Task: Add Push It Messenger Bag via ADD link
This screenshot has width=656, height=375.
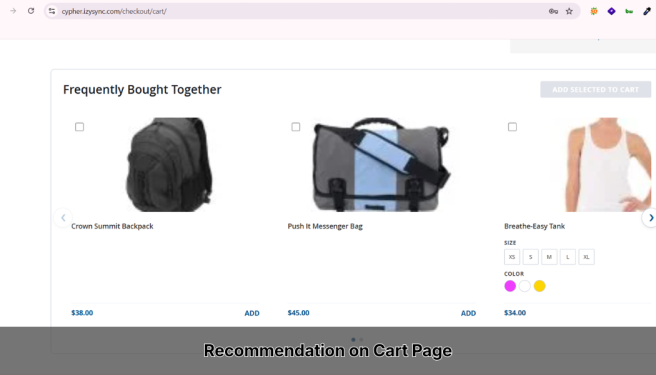Action: pyautogui.click(x=468, y=313)
